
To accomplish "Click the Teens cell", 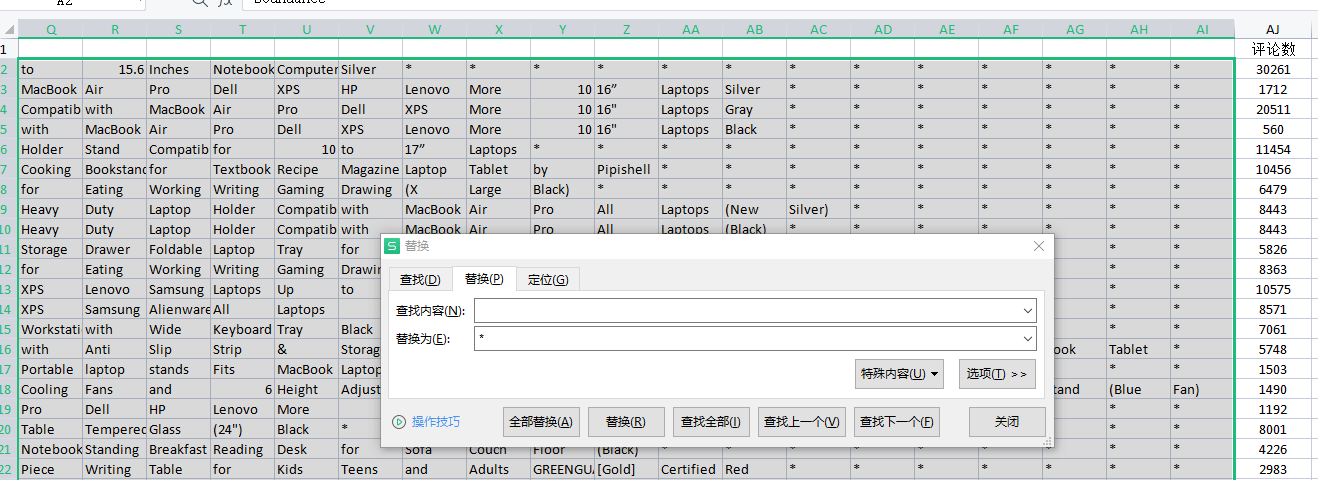I will [x=371, y=469].
